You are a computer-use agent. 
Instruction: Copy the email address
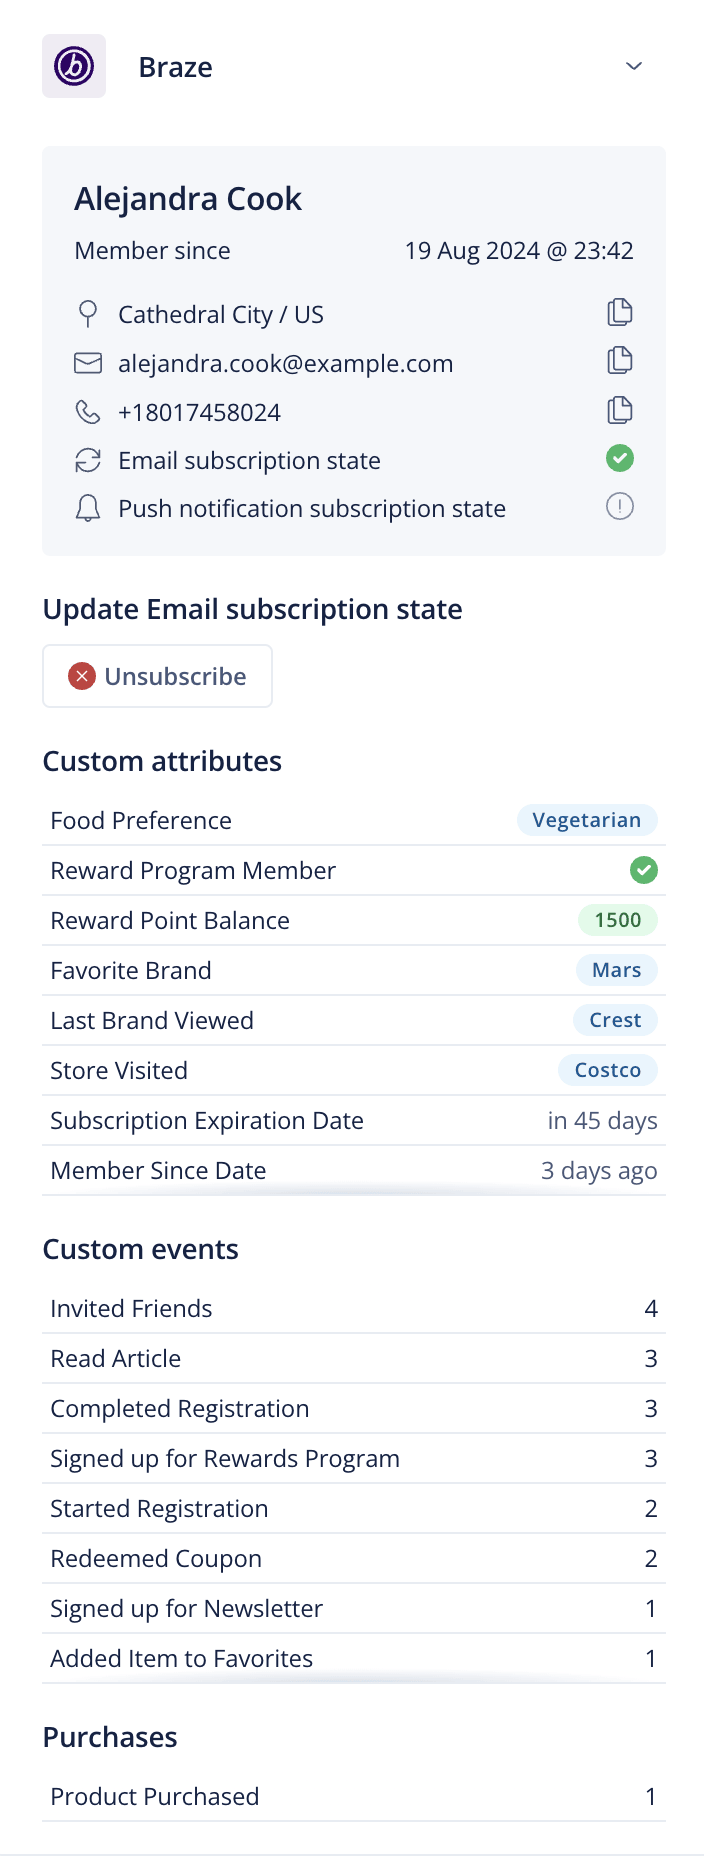coord(620,361)
